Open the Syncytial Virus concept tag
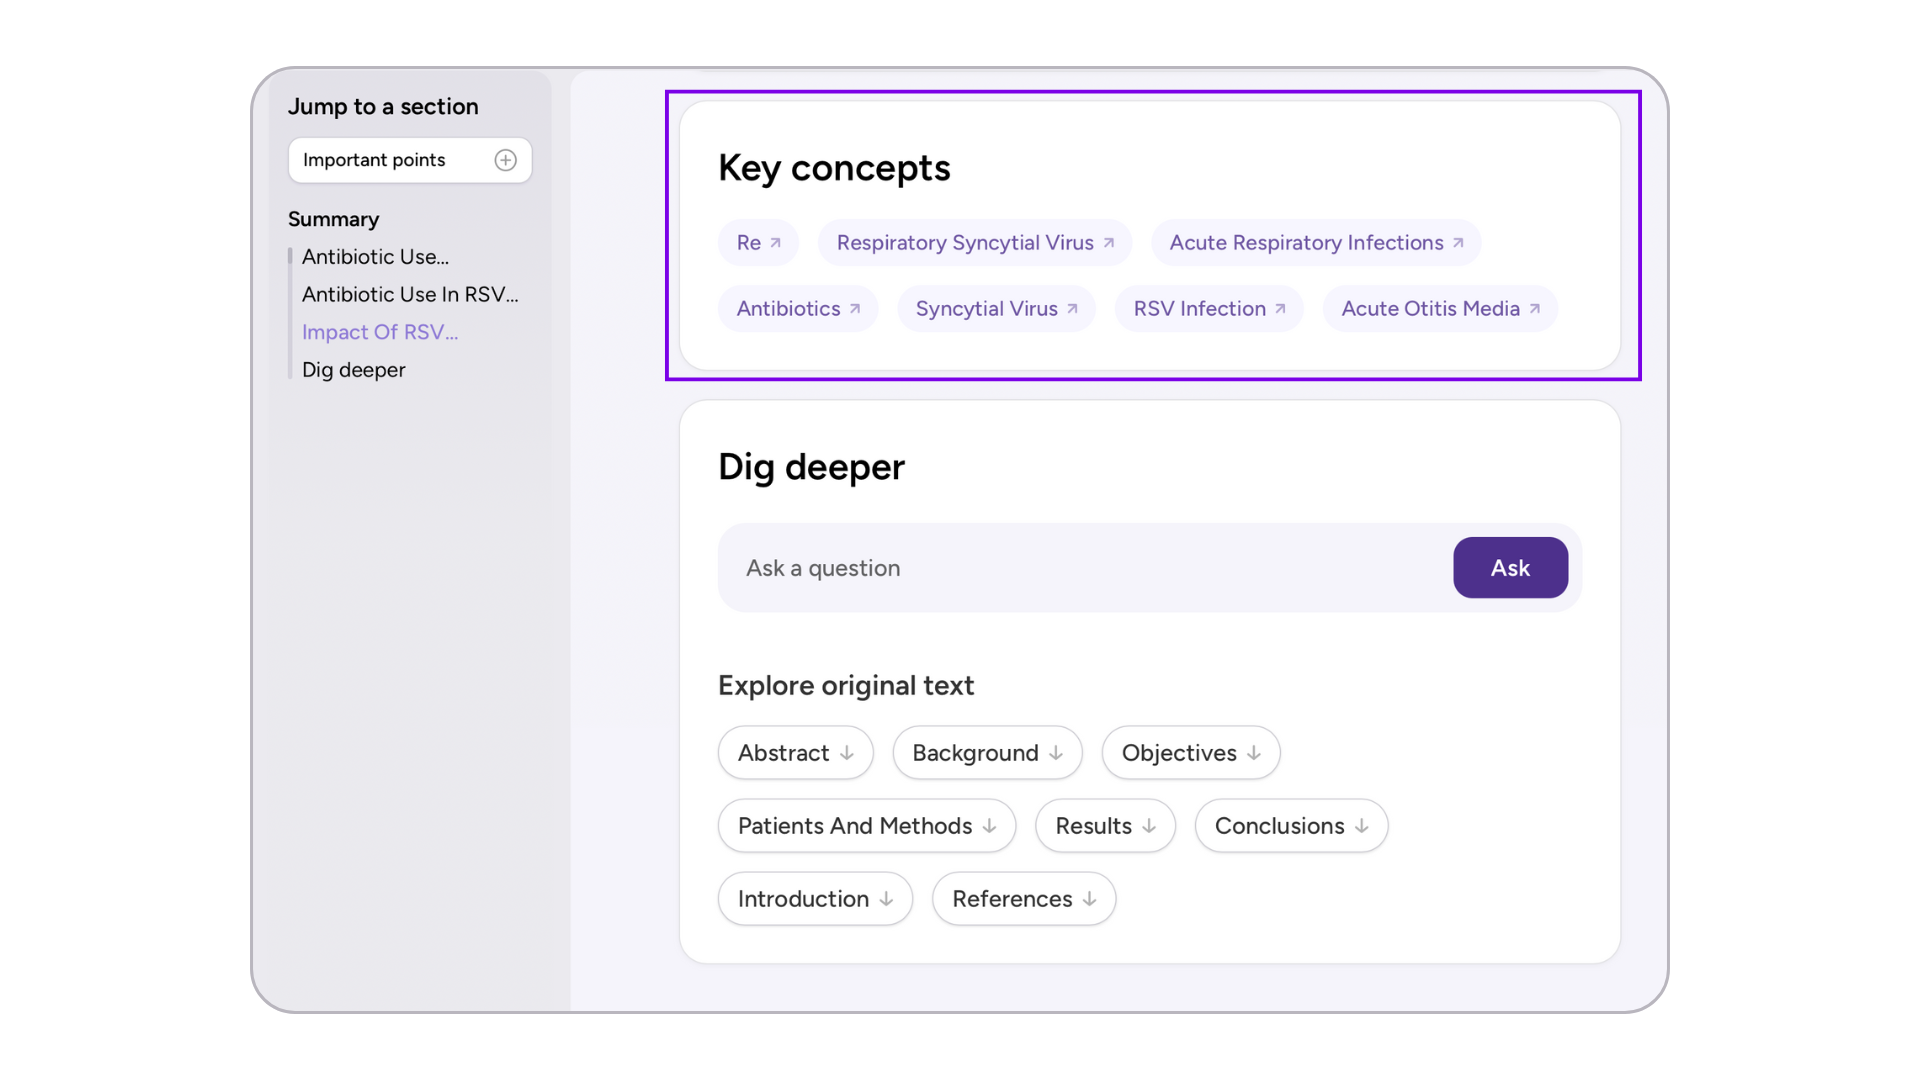The height and width of the screenshot is (1080, 1920). pyautogui.click(x=996, y=309)
